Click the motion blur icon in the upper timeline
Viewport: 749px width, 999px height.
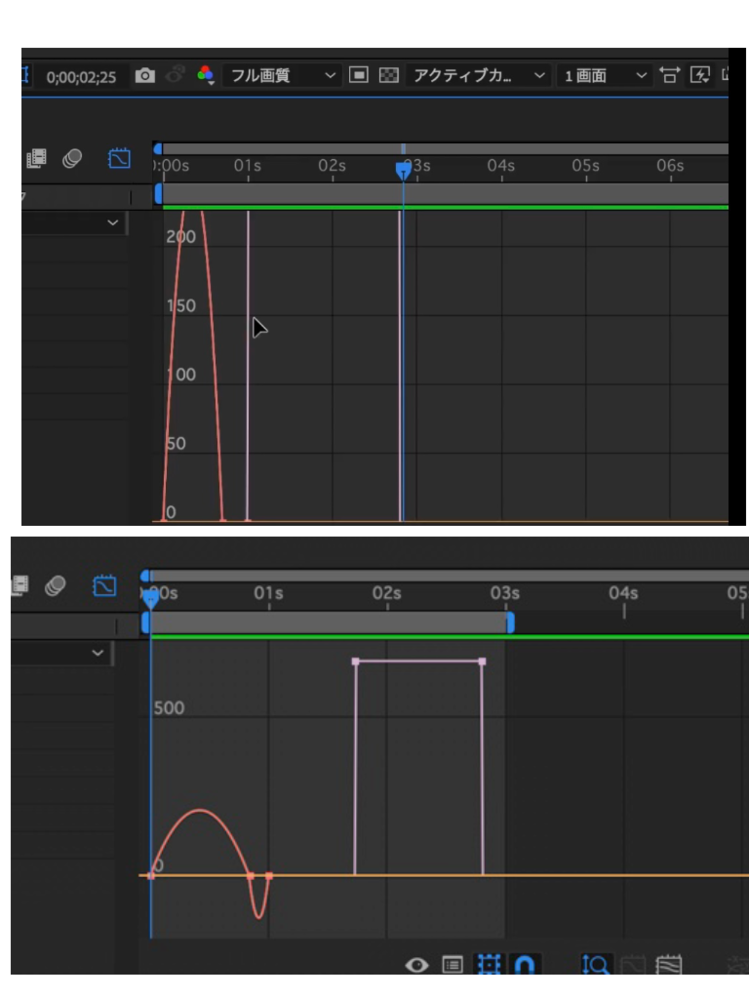72,159
